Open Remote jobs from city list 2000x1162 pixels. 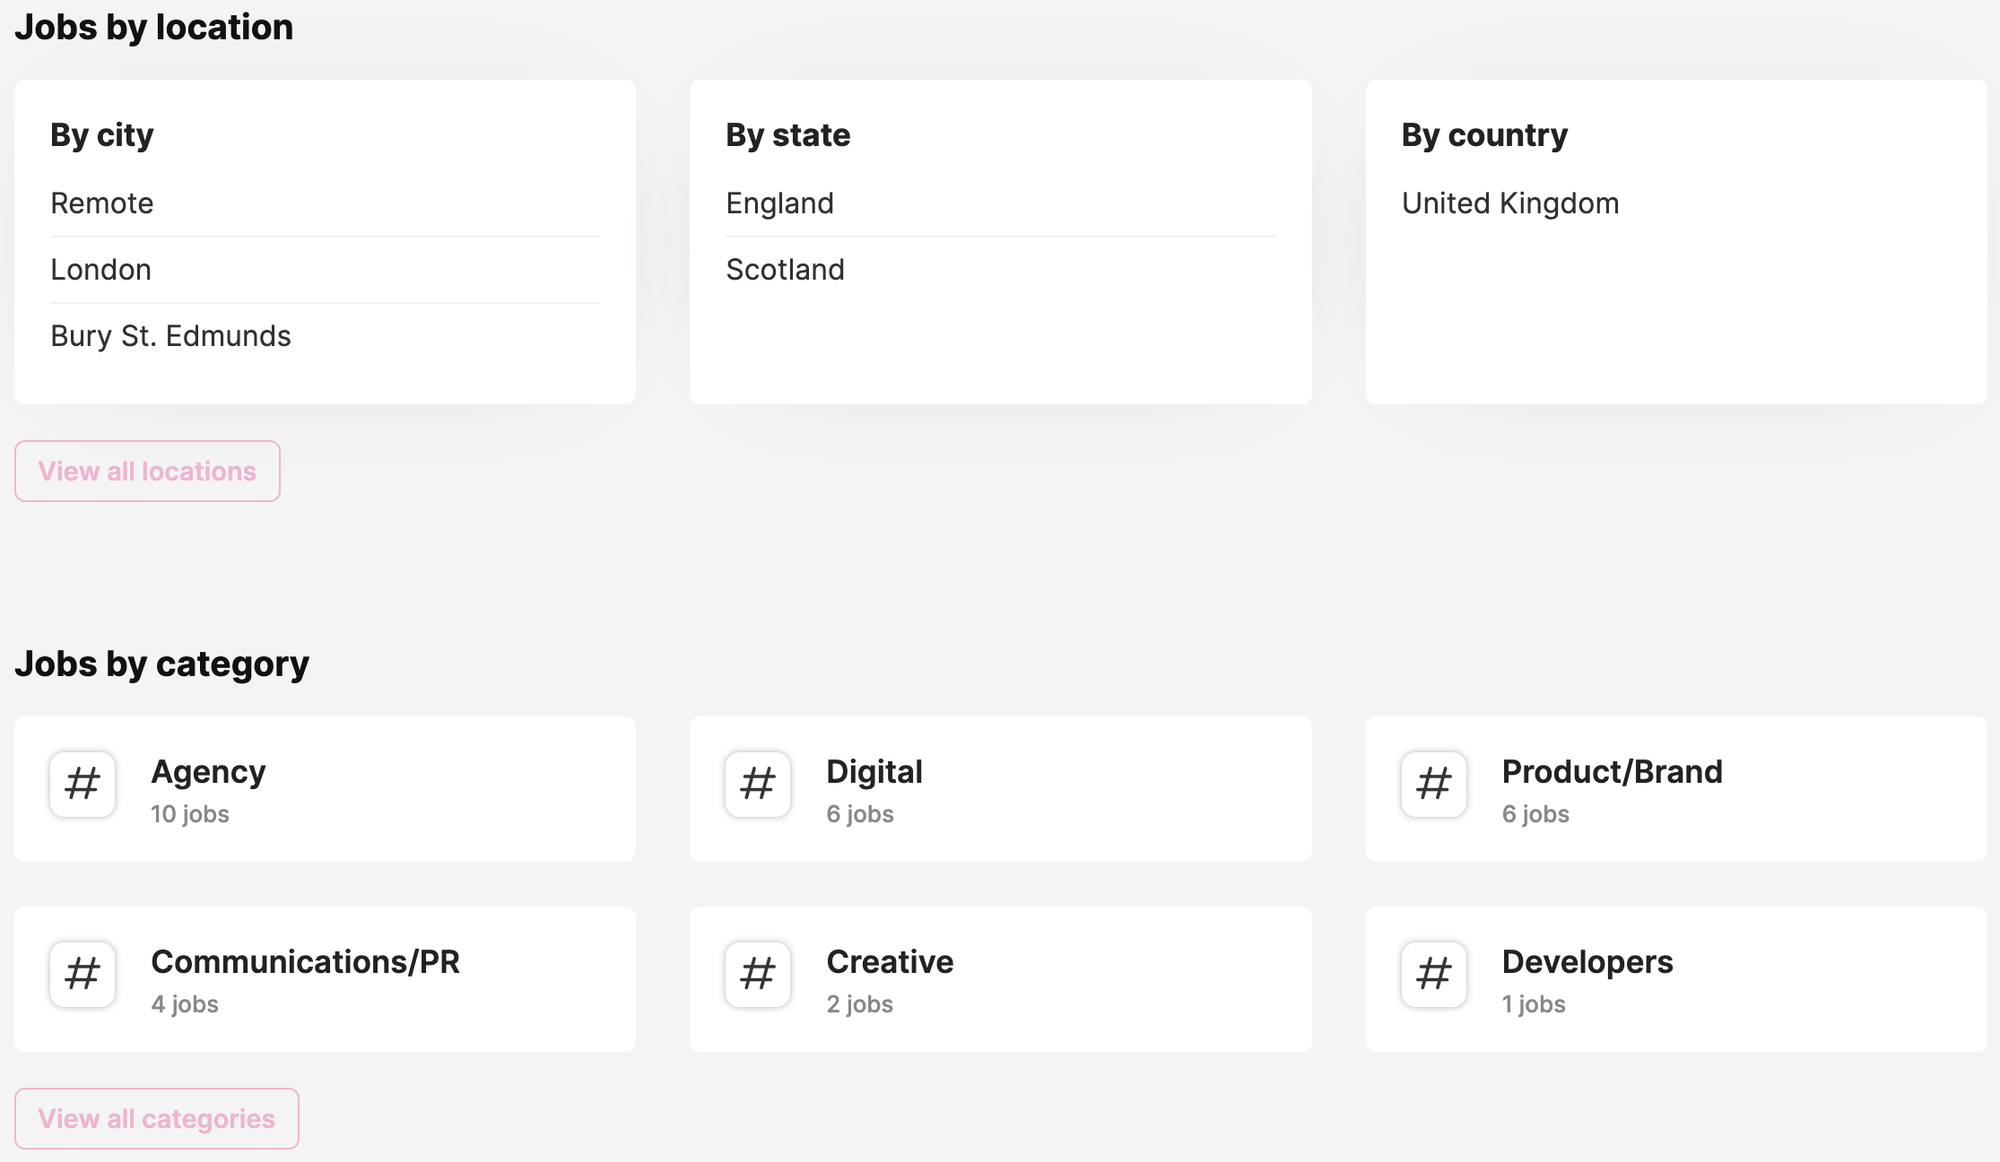[x=102, y=203]
